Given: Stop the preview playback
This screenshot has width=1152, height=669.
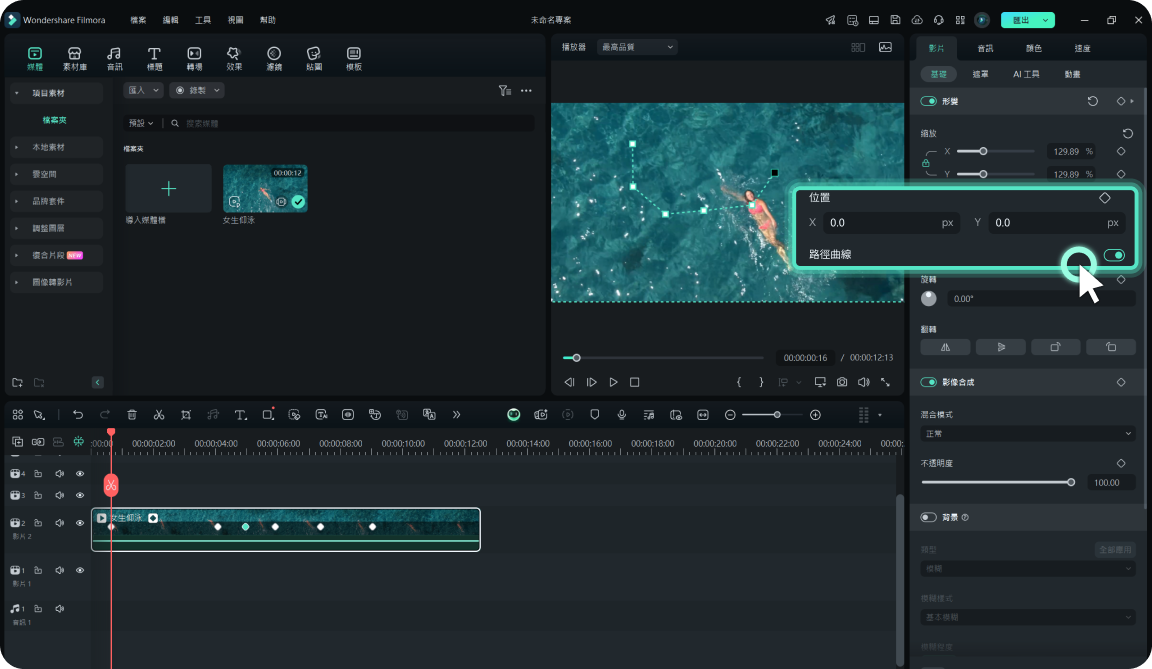Looking at the screenshot, I should coord(635,382).
